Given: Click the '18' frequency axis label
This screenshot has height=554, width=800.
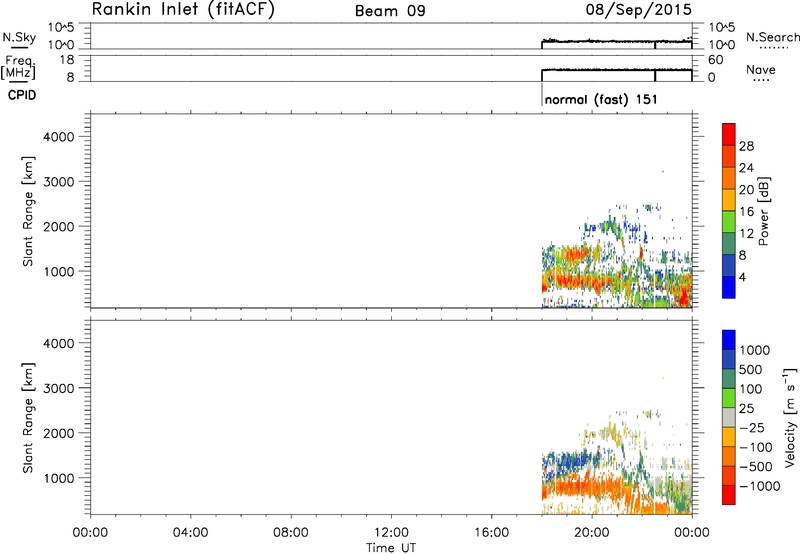Looking at the screenshot, I should tap(67, 60).
